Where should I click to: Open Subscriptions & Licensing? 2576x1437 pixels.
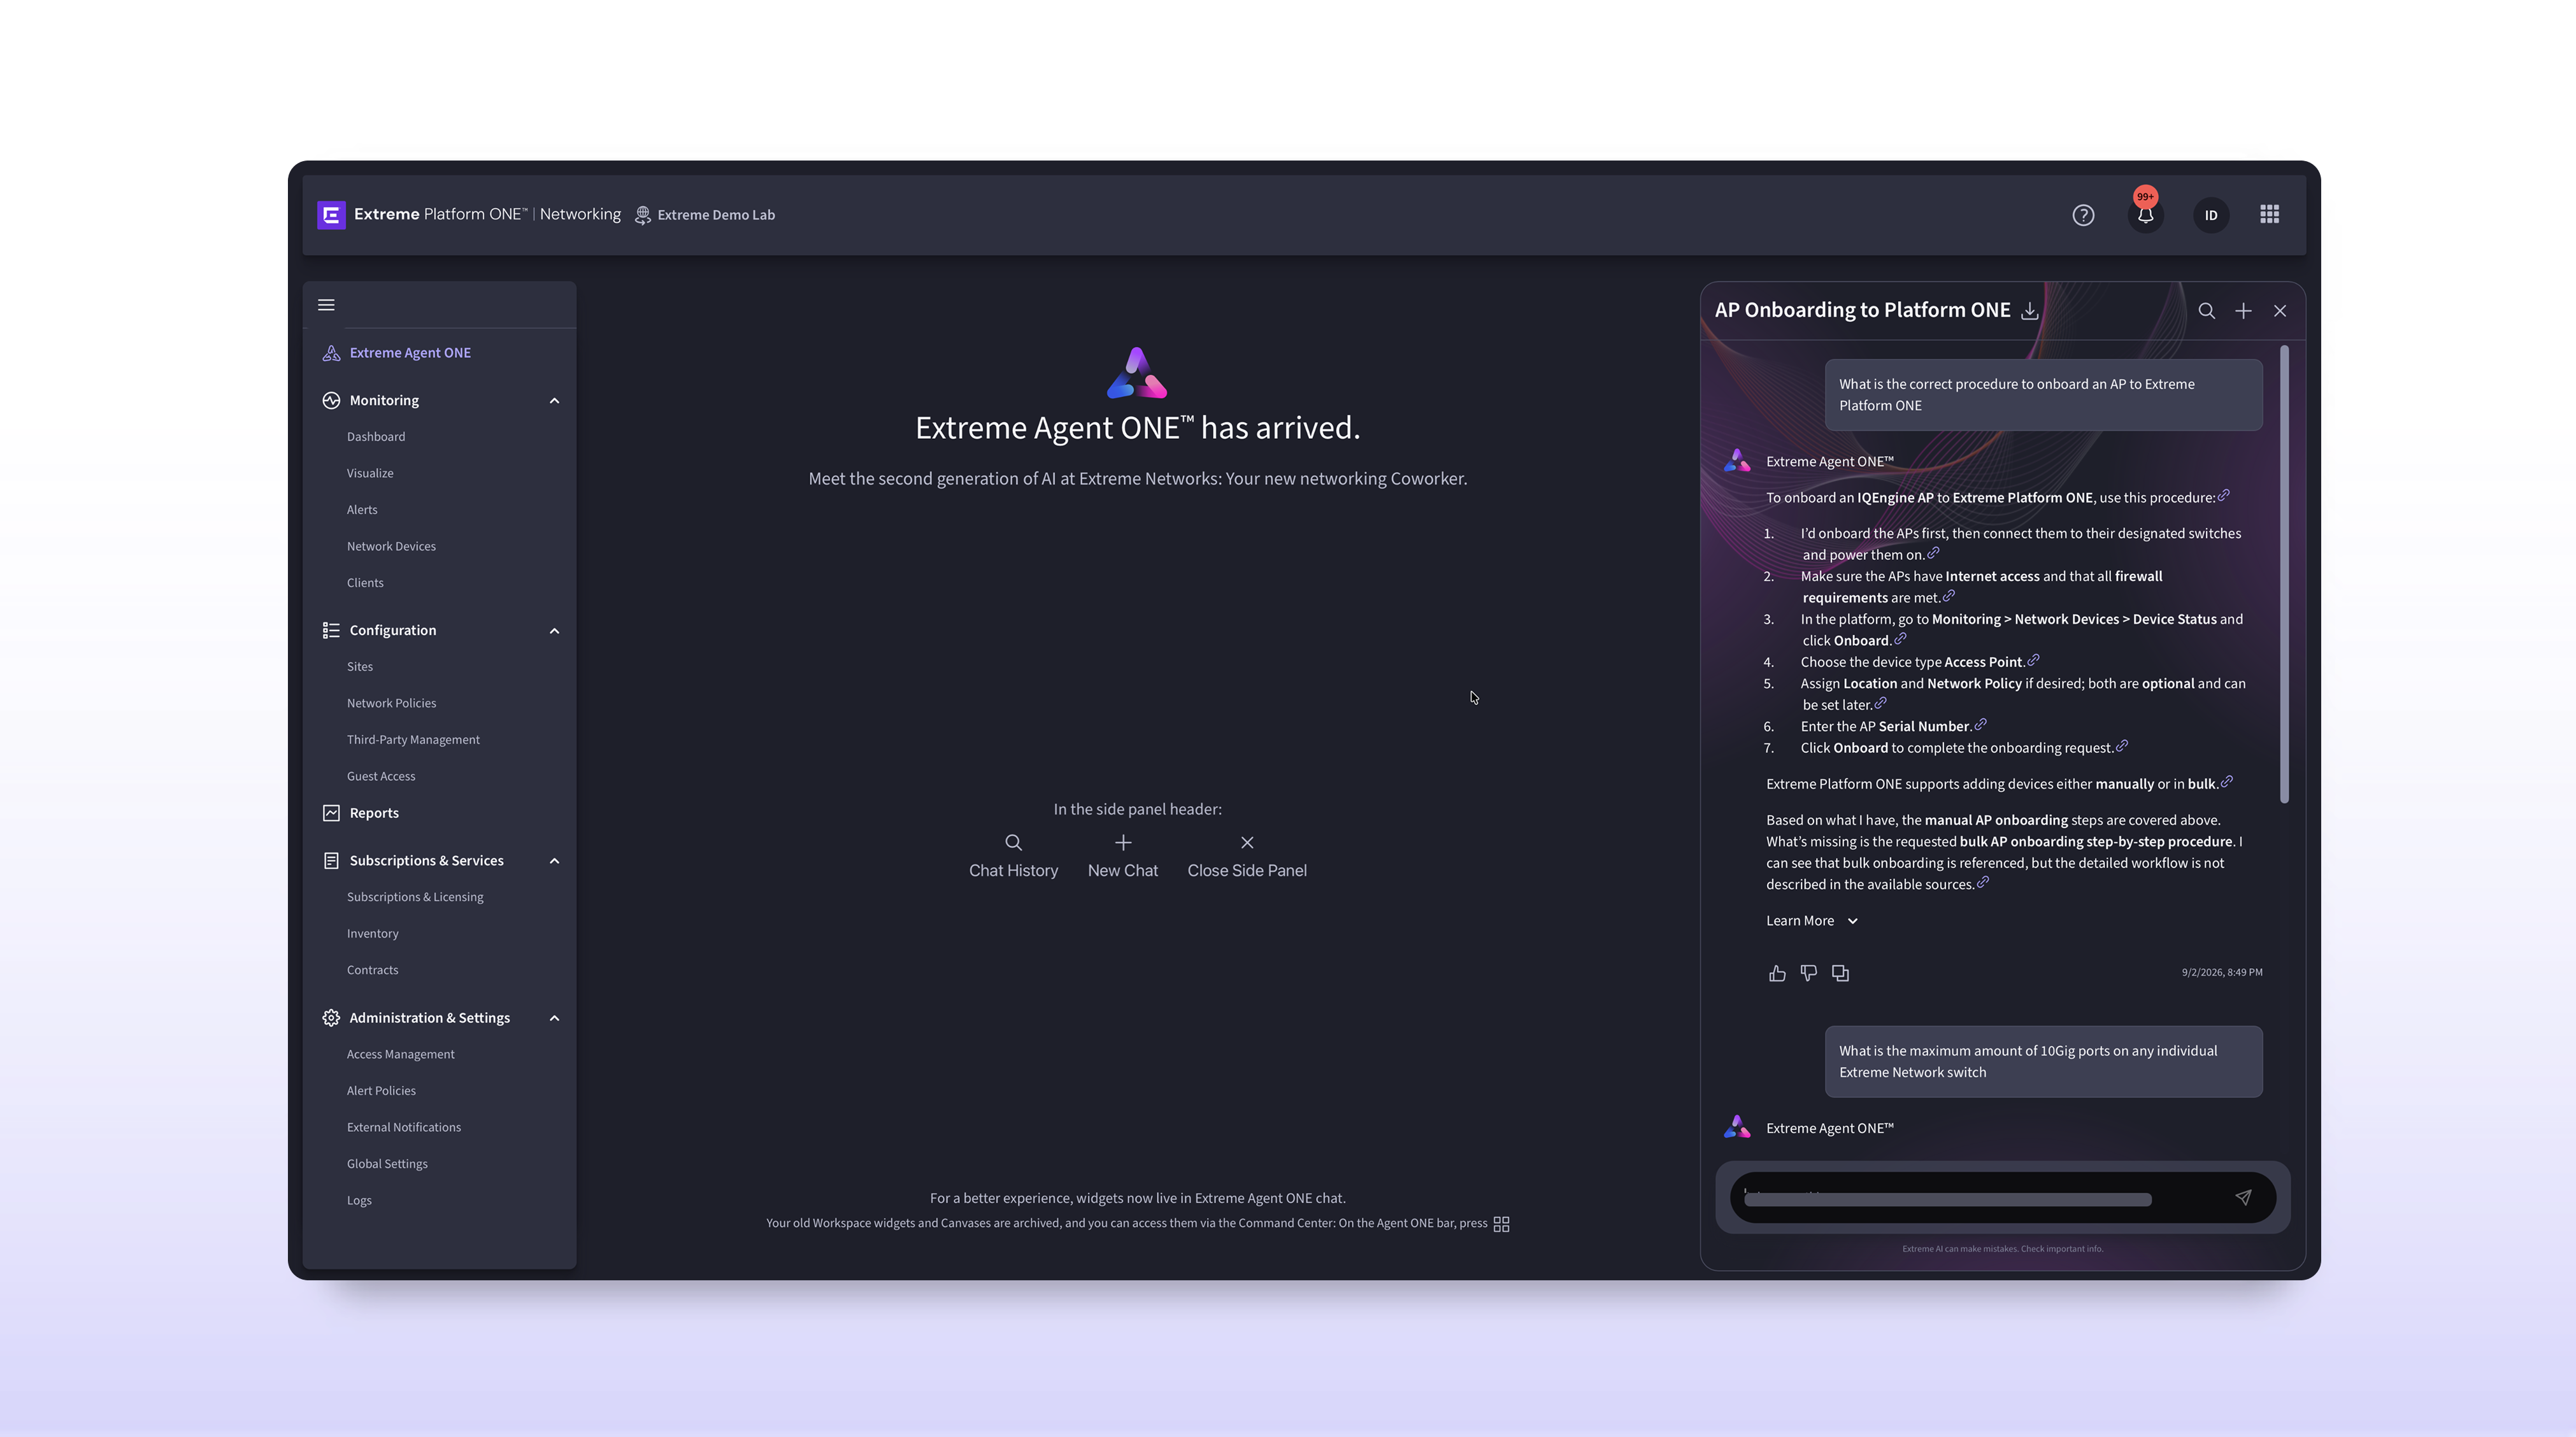(415, 897)
